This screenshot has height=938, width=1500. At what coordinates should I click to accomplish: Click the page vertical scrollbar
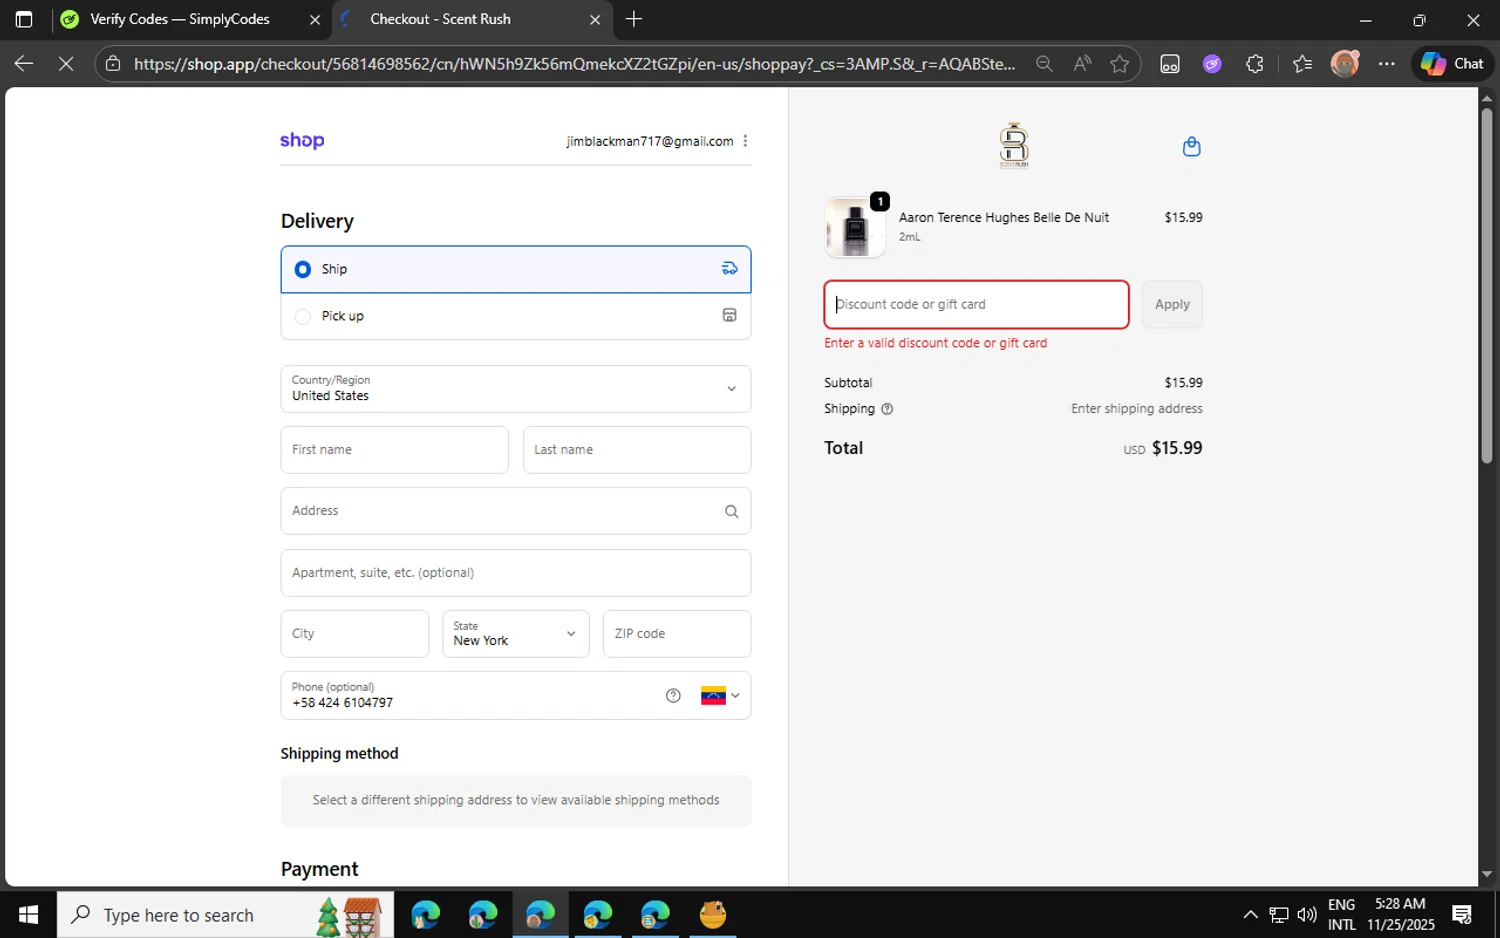1486,285
